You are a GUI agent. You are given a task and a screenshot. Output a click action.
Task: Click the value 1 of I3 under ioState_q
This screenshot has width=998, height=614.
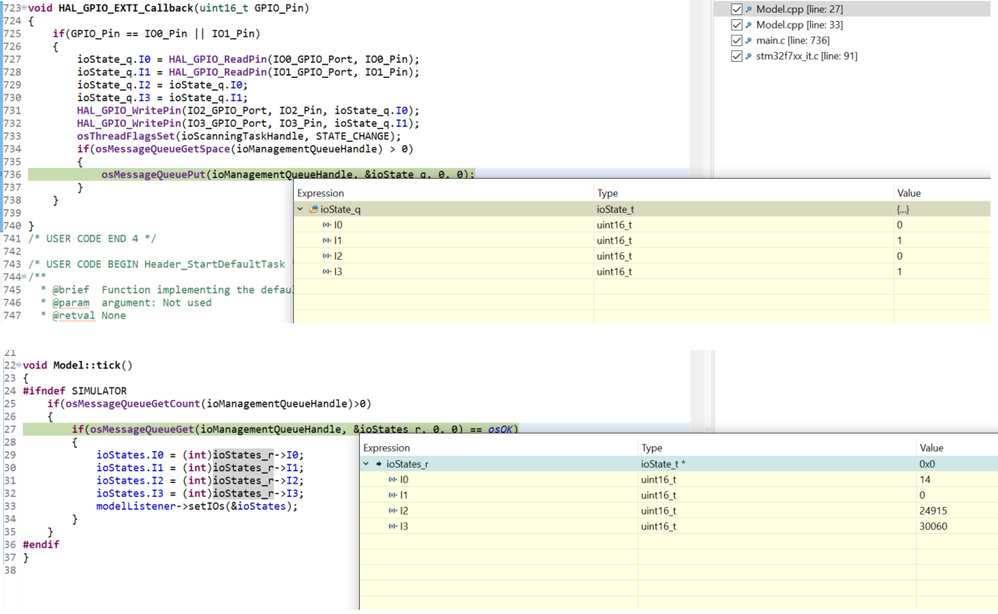(899, 272)
